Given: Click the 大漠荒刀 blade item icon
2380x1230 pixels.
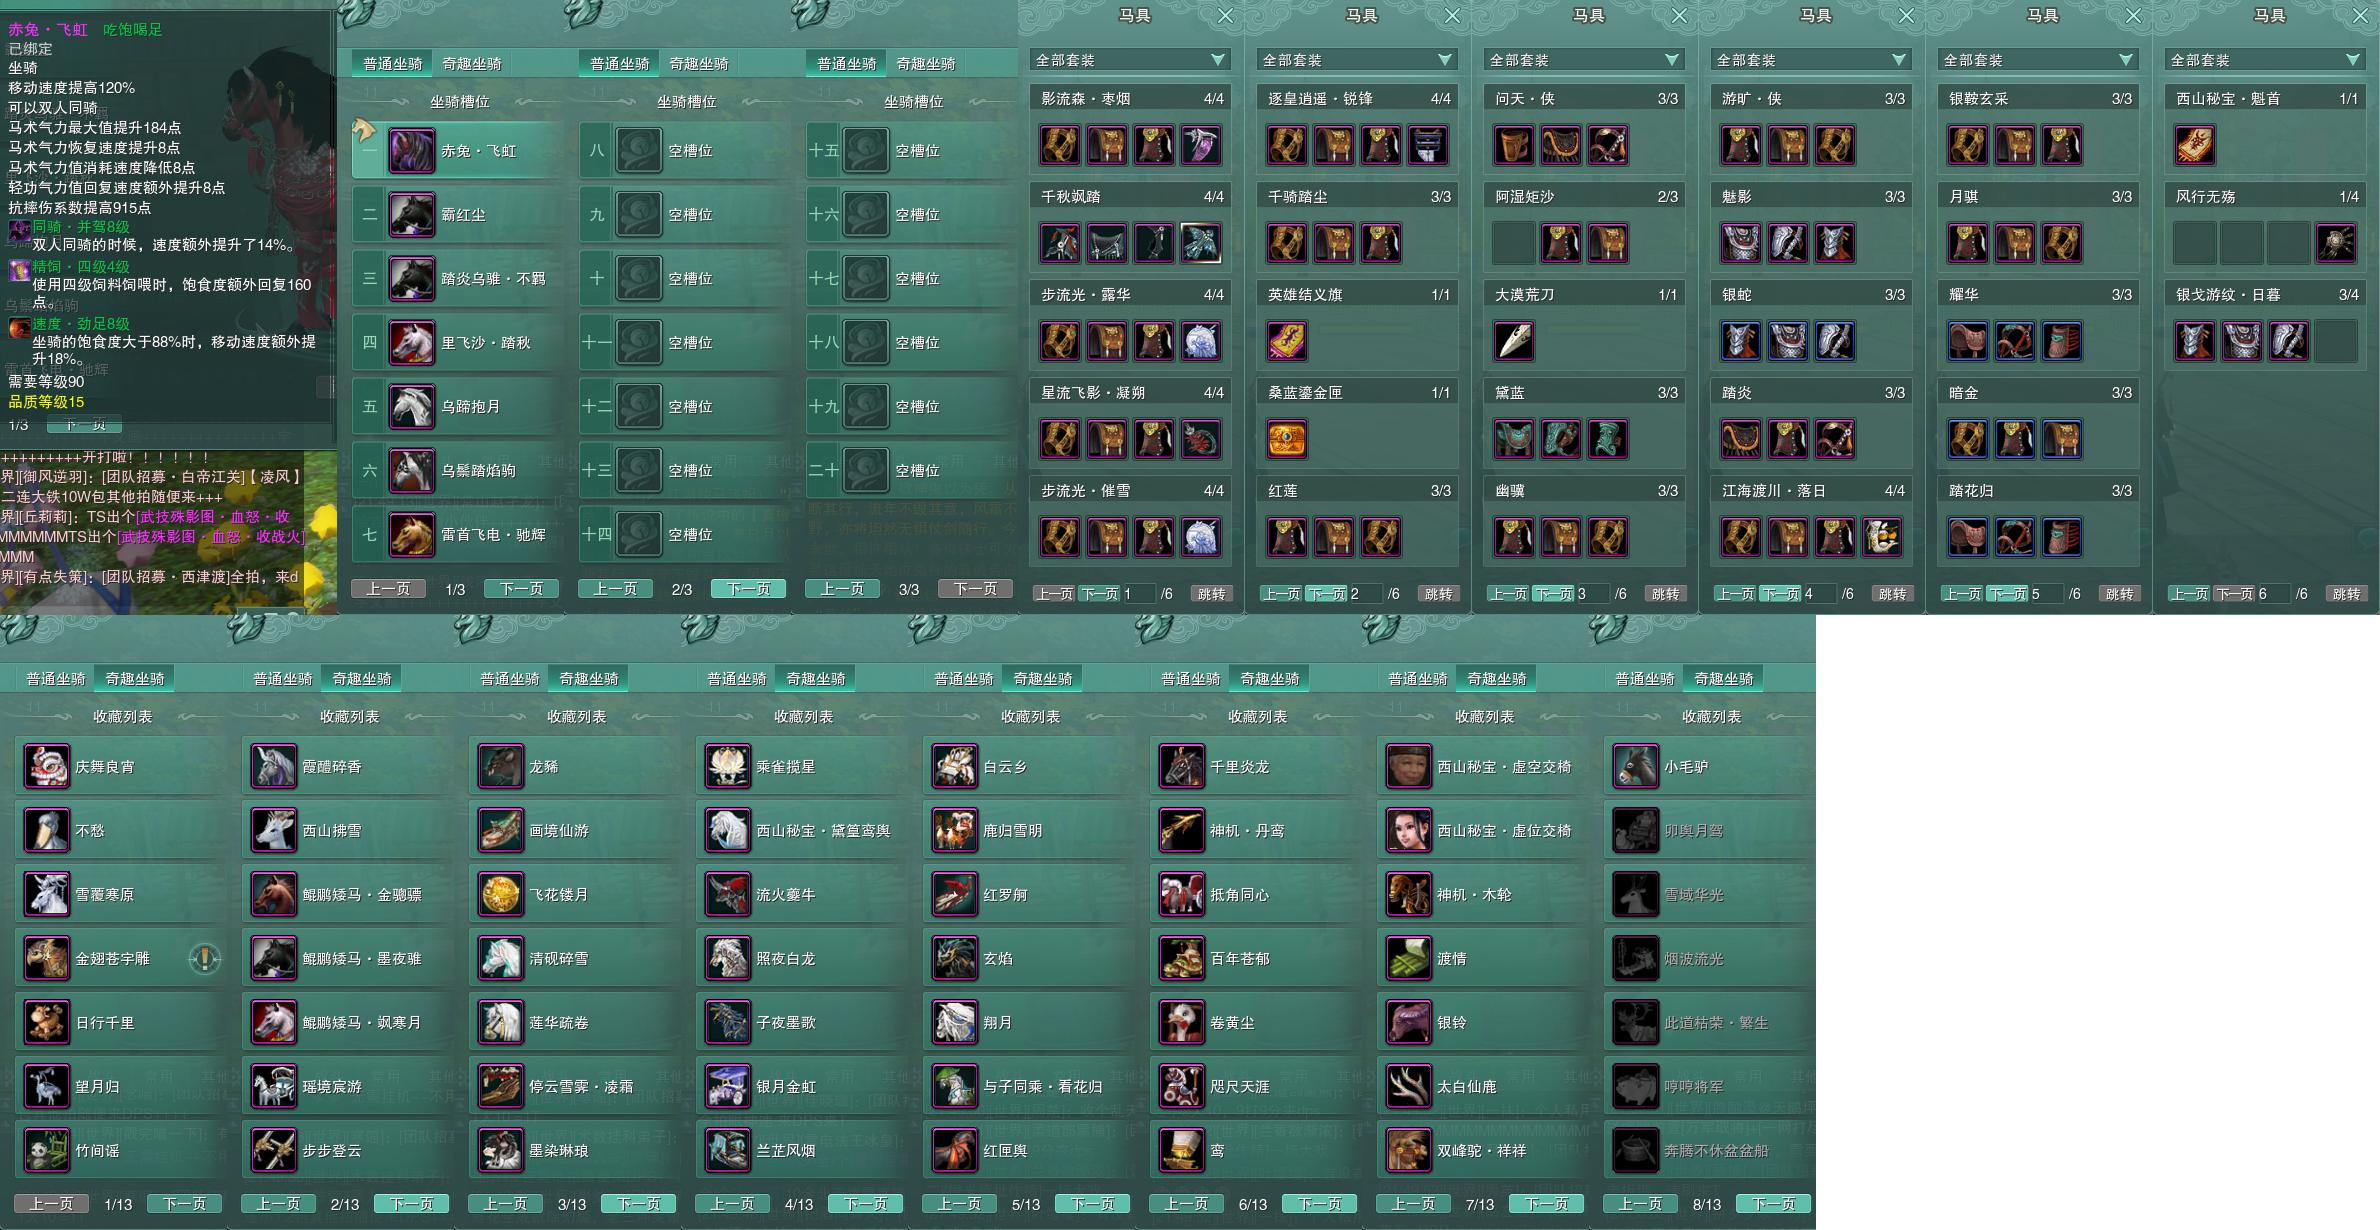Looking at the screenshot, I should pos(1514,341).
